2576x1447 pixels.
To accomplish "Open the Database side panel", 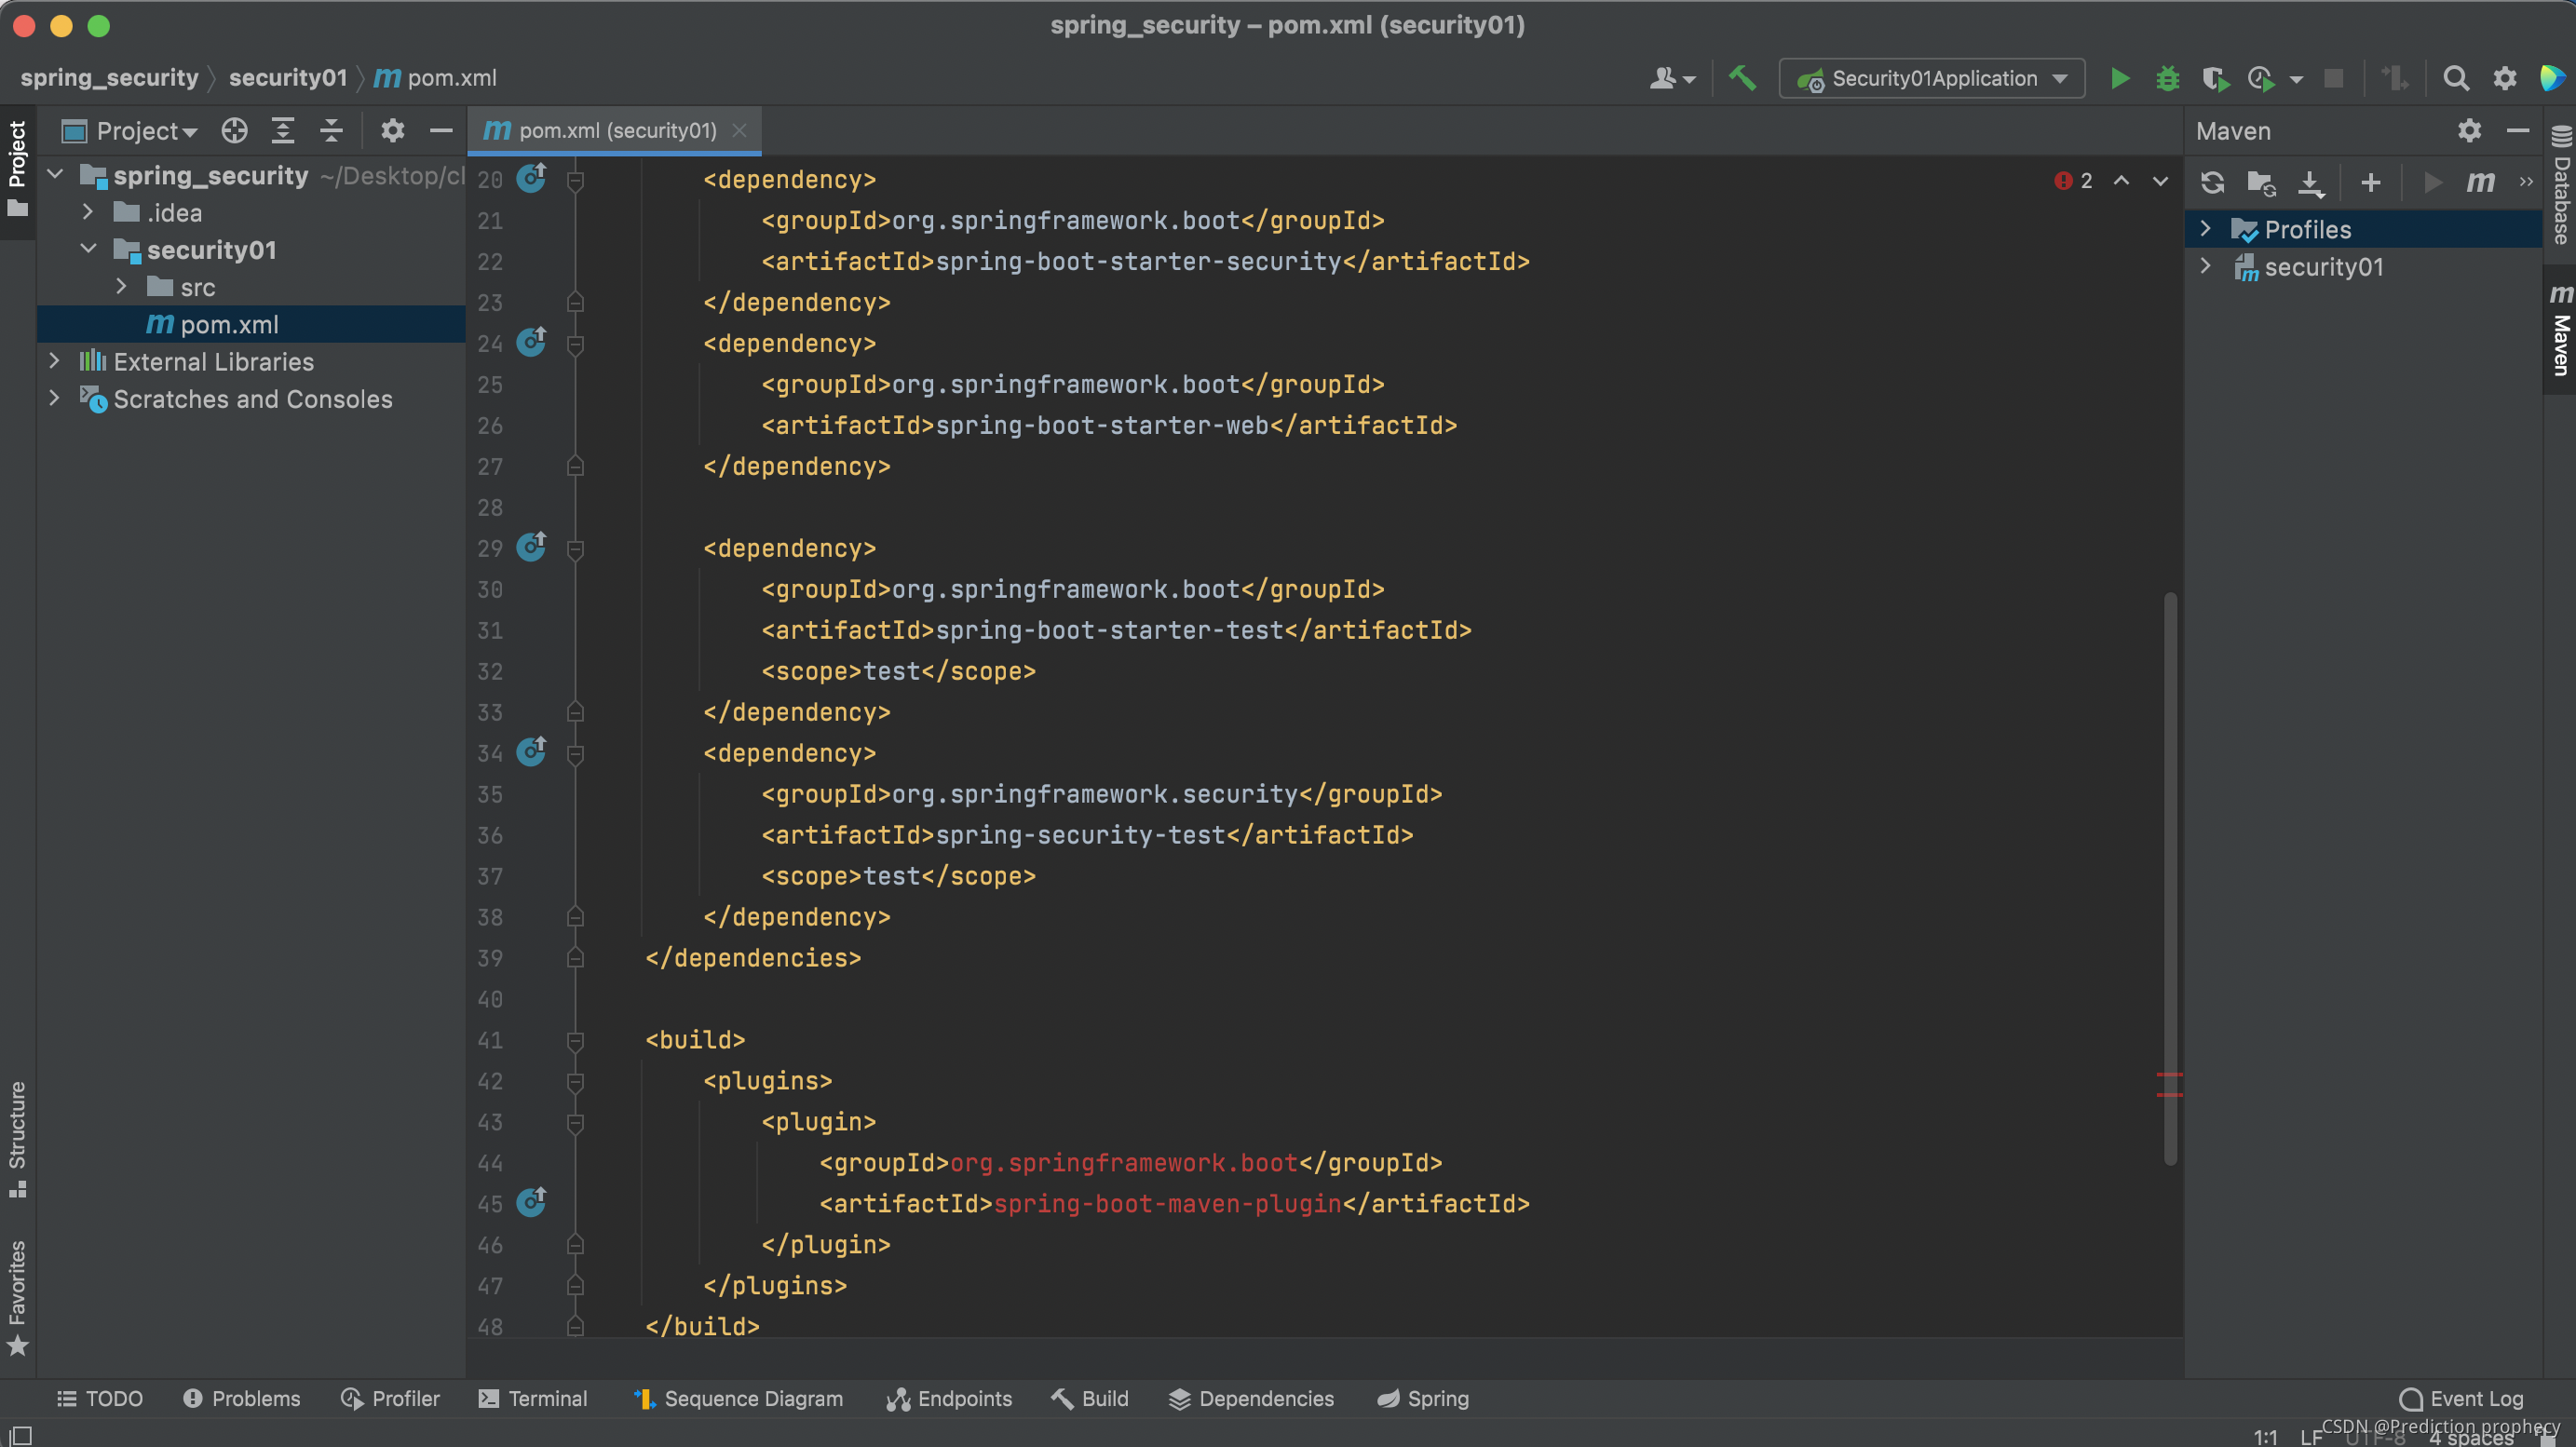I will (x=2561, y=185).
